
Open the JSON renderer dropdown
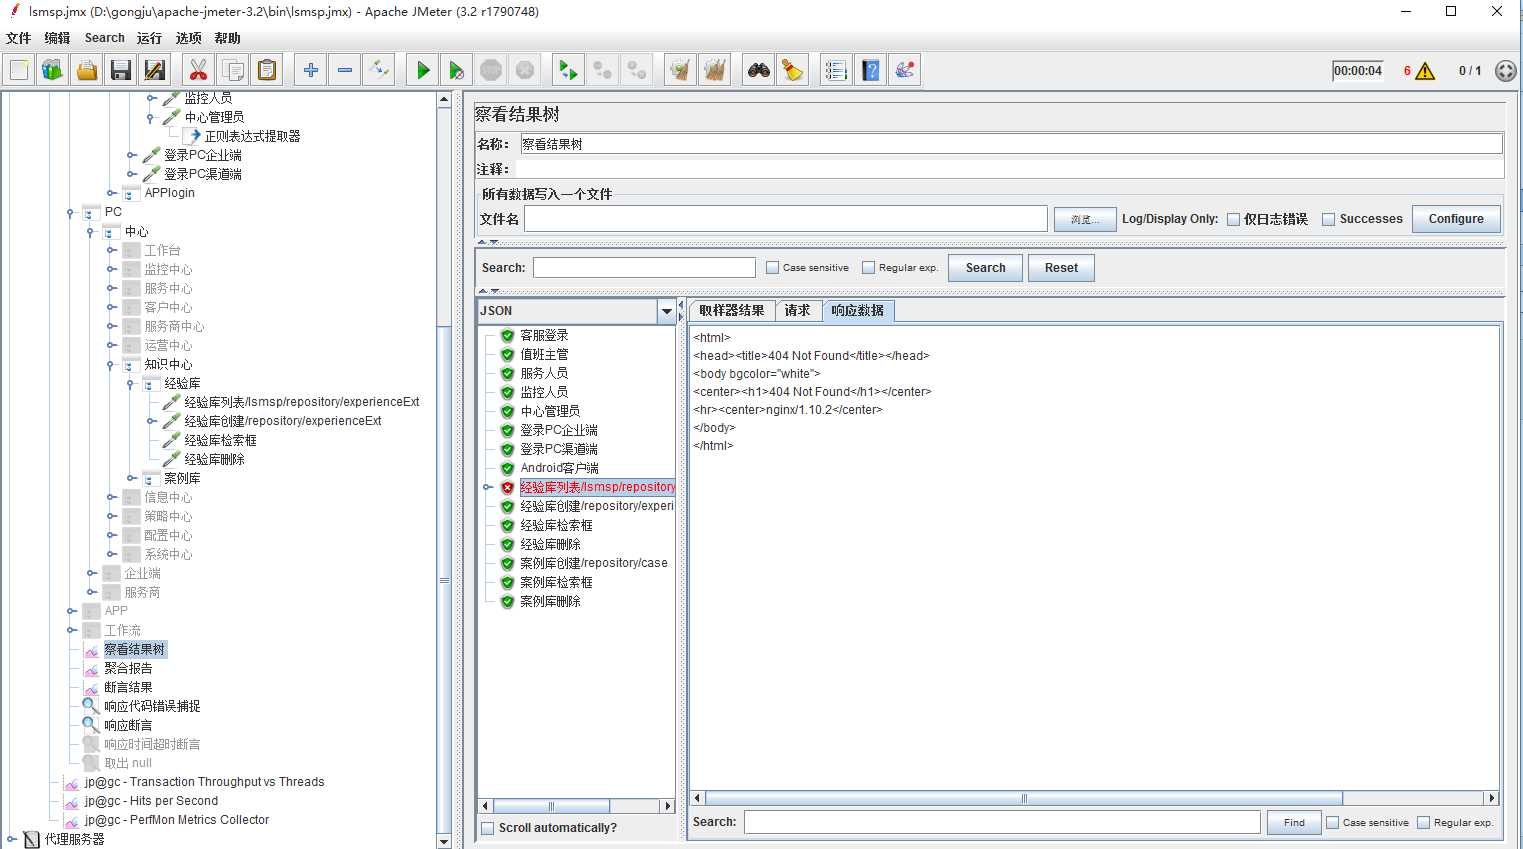[666, 312]
